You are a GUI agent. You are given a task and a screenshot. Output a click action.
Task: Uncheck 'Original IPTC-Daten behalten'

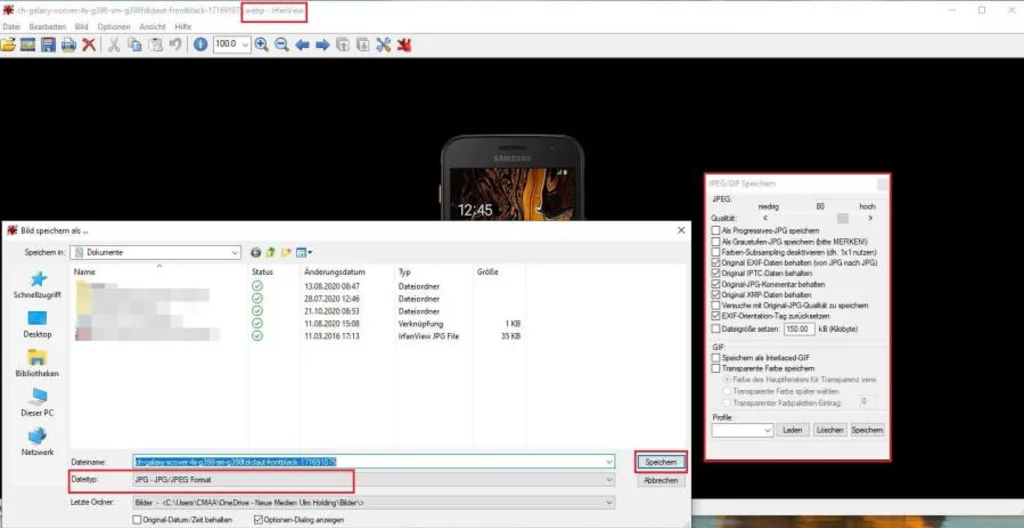pos(714,273)
